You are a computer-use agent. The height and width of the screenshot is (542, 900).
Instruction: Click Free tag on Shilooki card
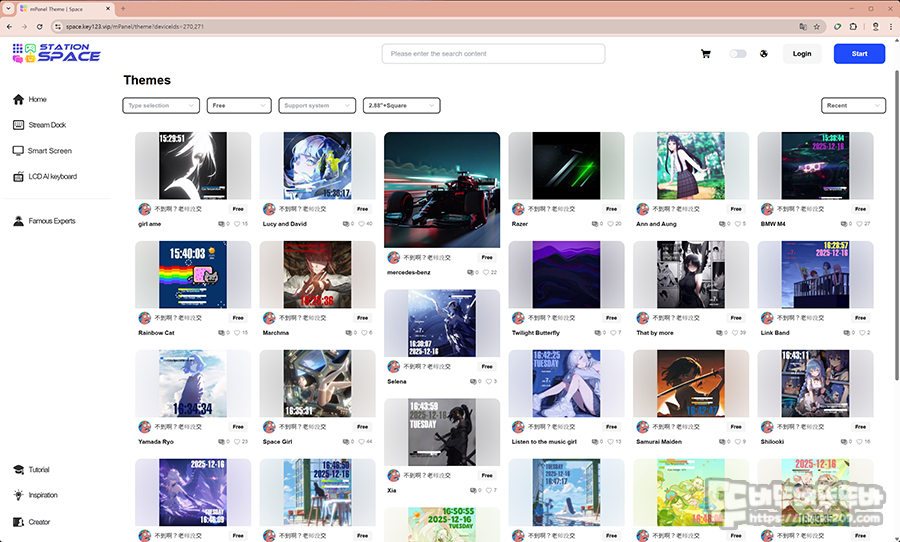tap(860, 427)
